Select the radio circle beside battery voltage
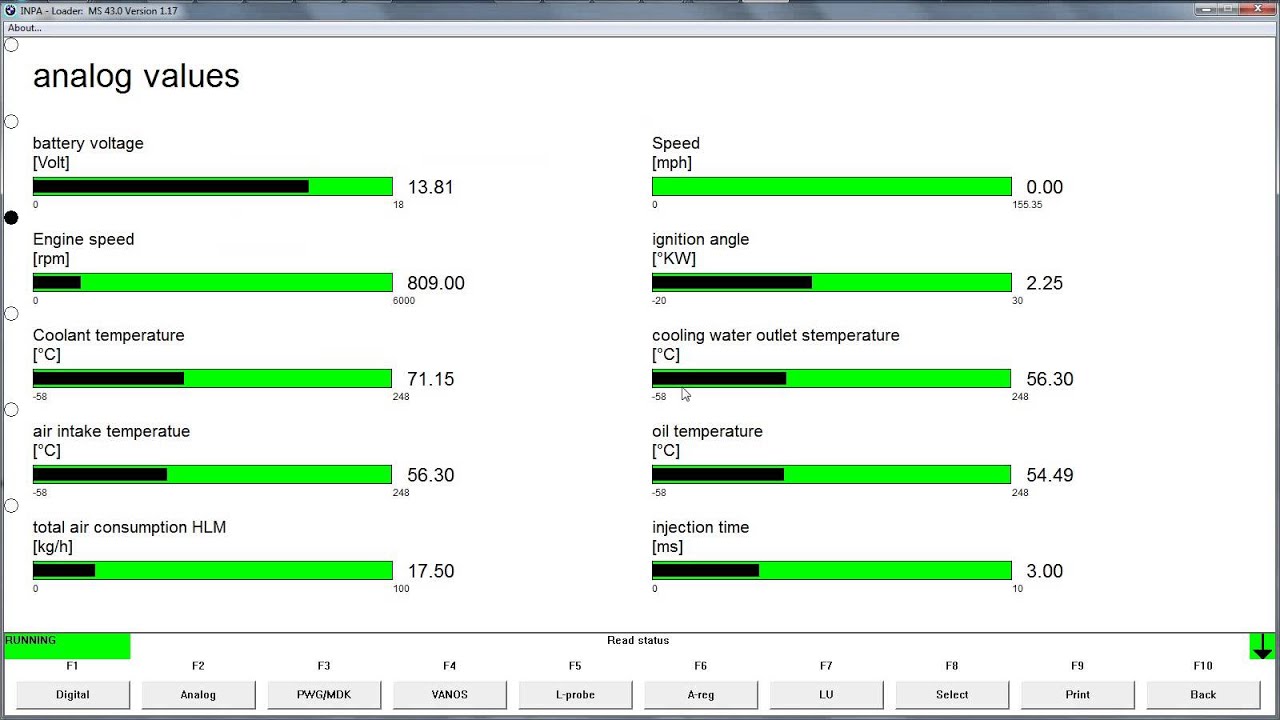The width and height of the screenshot is (1280, 720). tap(11, 121)
